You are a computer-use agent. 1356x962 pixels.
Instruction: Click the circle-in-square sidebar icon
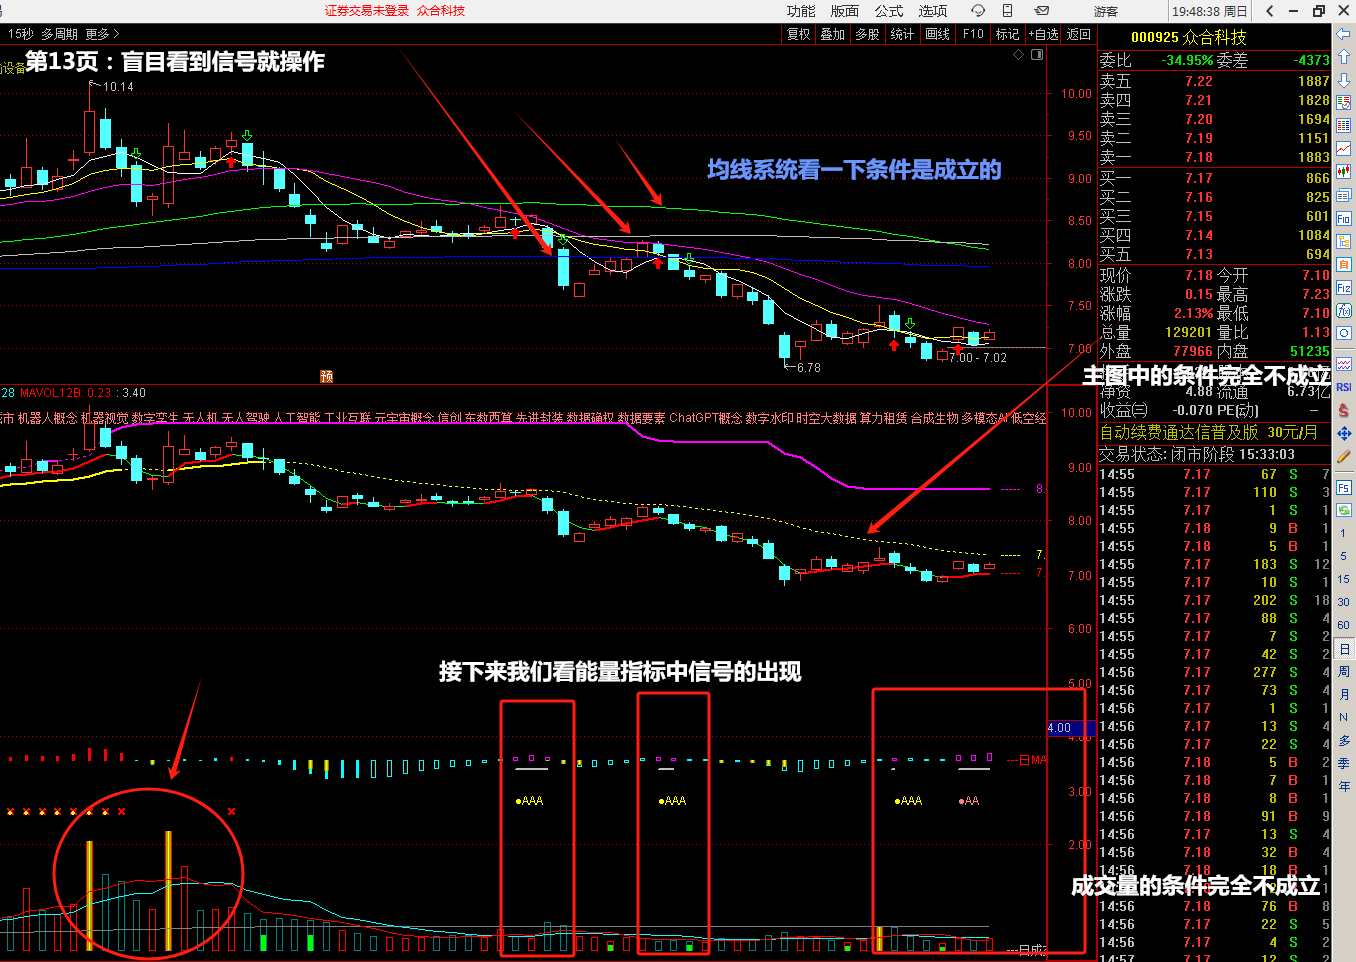click(1344, 333)
